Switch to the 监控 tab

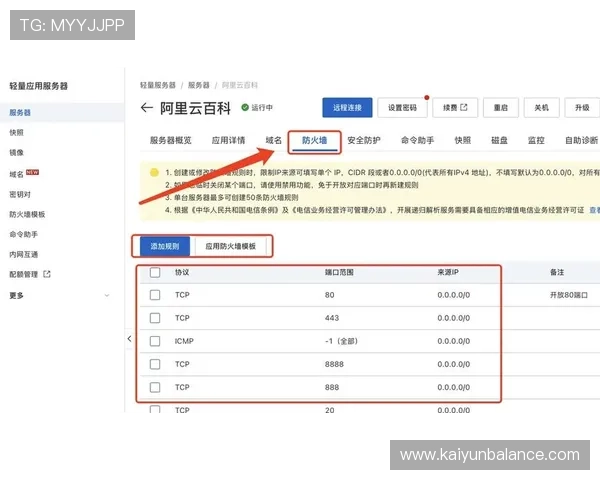point(536,140)
